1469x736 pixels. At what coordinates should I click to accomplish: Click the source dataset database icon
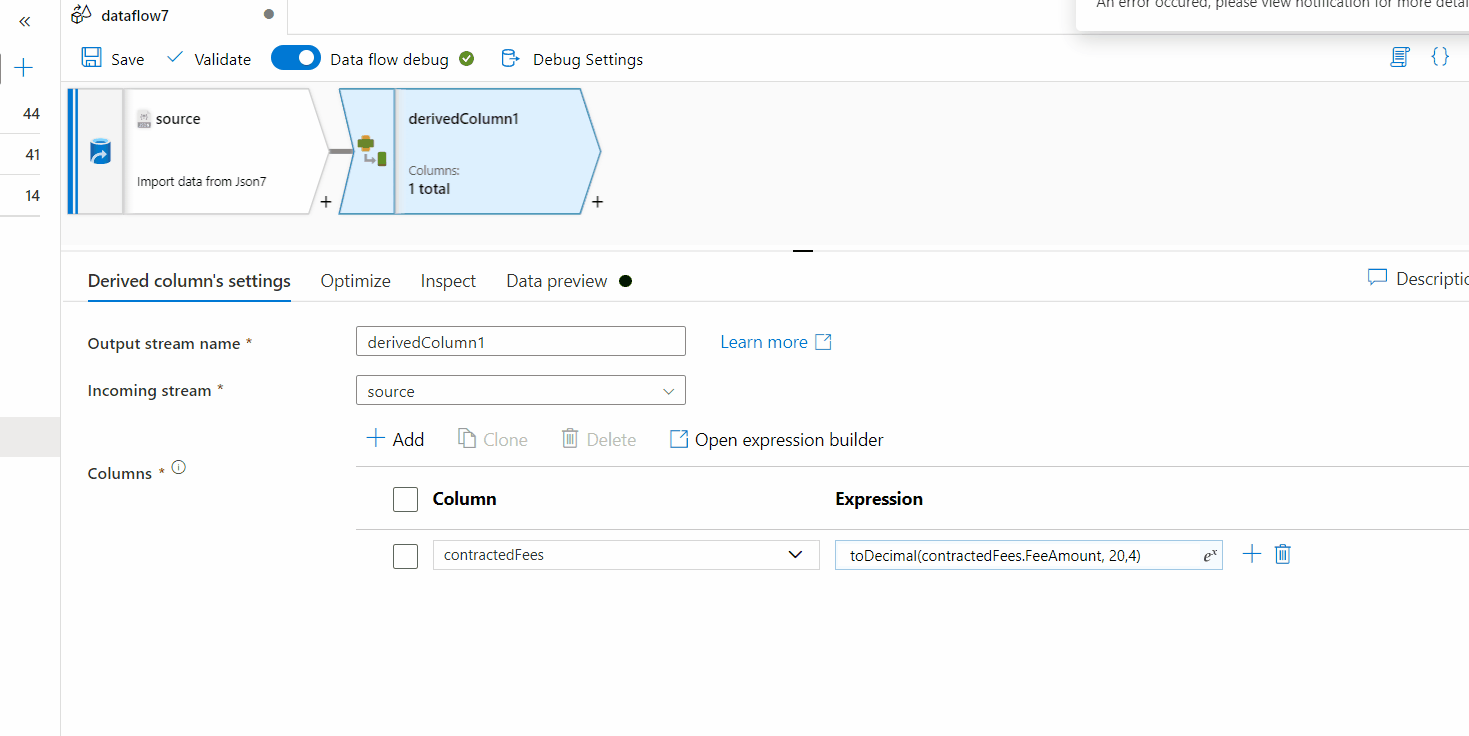click(100, 152)
